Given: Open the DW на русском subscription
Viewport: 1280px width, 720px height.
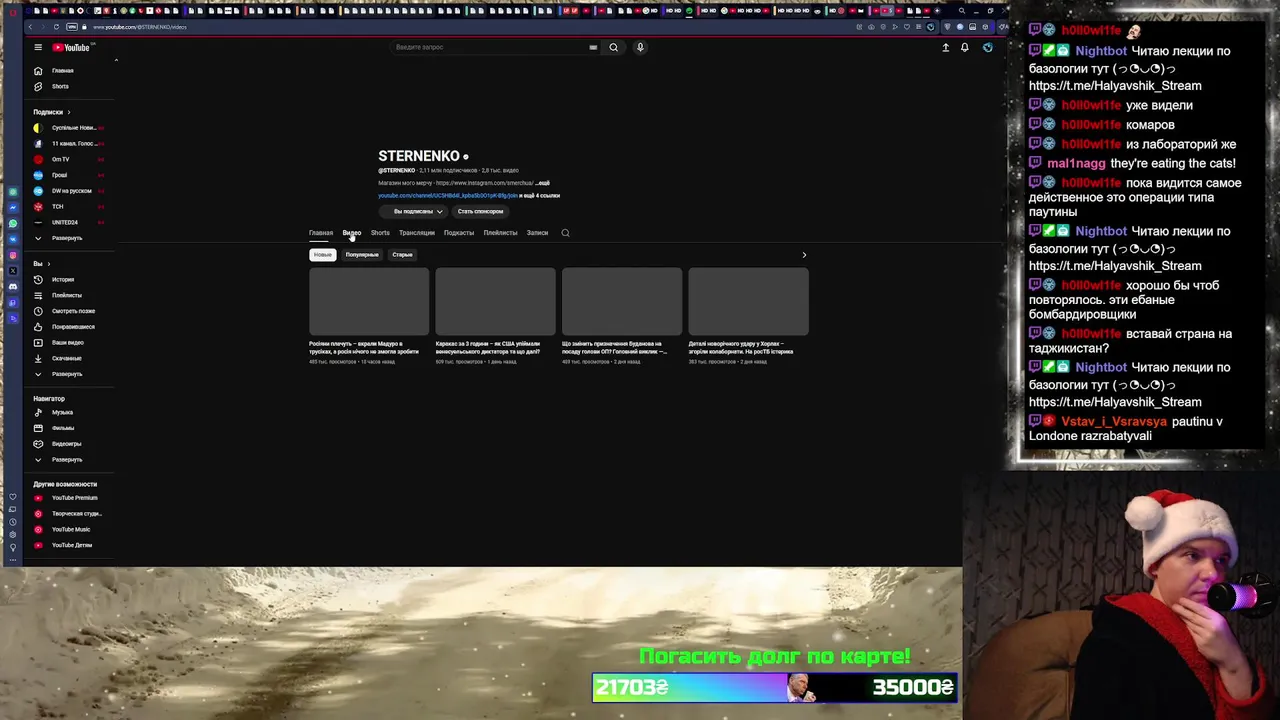Looking at the screenshot, I should [x=68, y=191].
